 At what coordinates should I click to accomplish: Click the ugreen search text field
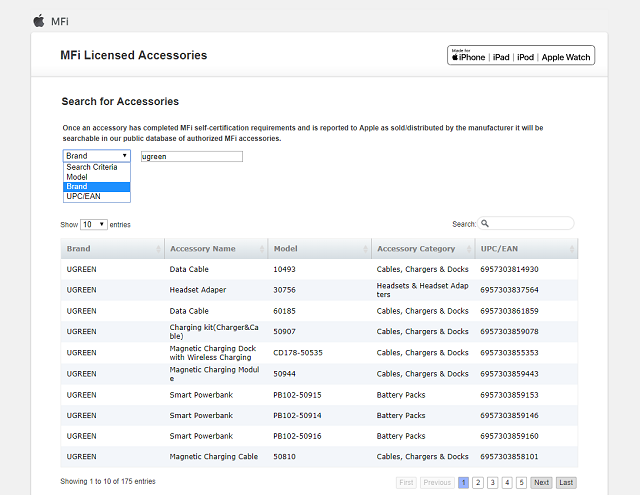point(191,156)
